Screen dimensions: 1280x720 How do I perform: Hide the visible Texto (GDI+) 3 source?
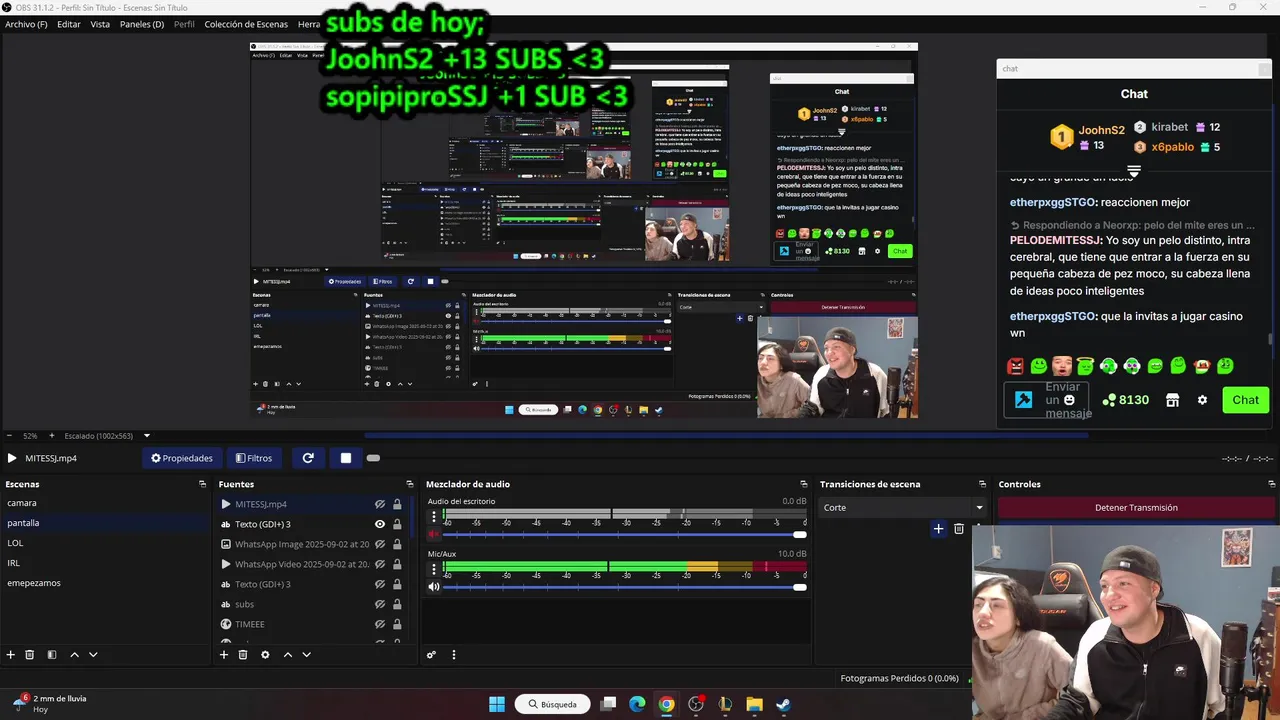pyautogui.click(x=380, y=524)
